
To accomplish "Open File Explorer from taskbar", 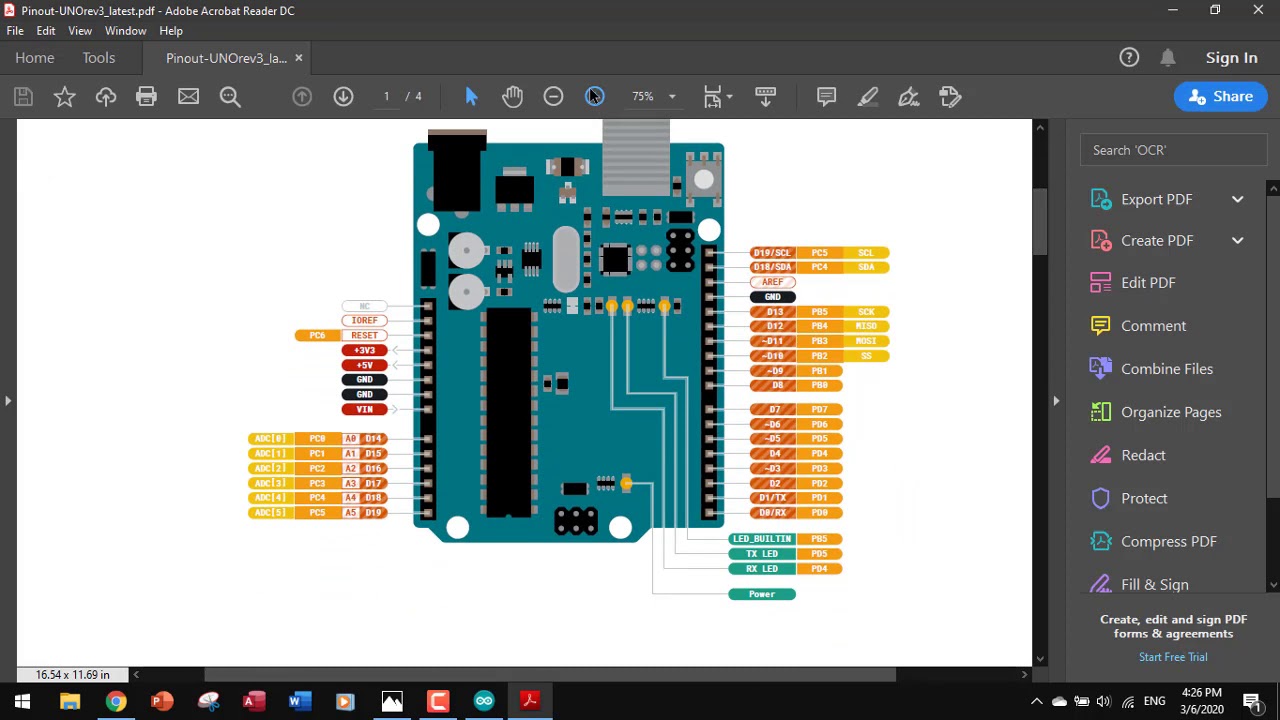I will 70,701.
